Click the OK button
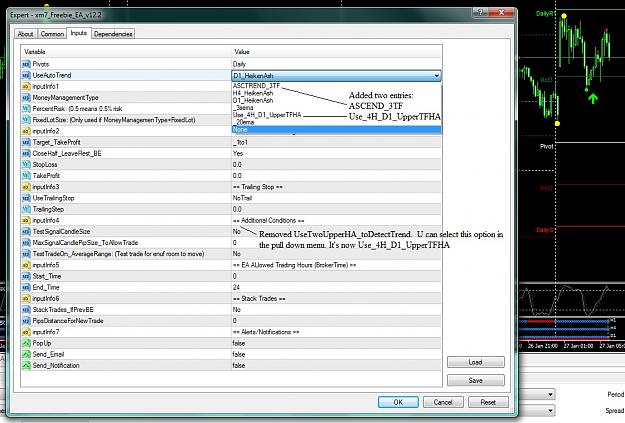Screen dimensions: 625x423 398,402
